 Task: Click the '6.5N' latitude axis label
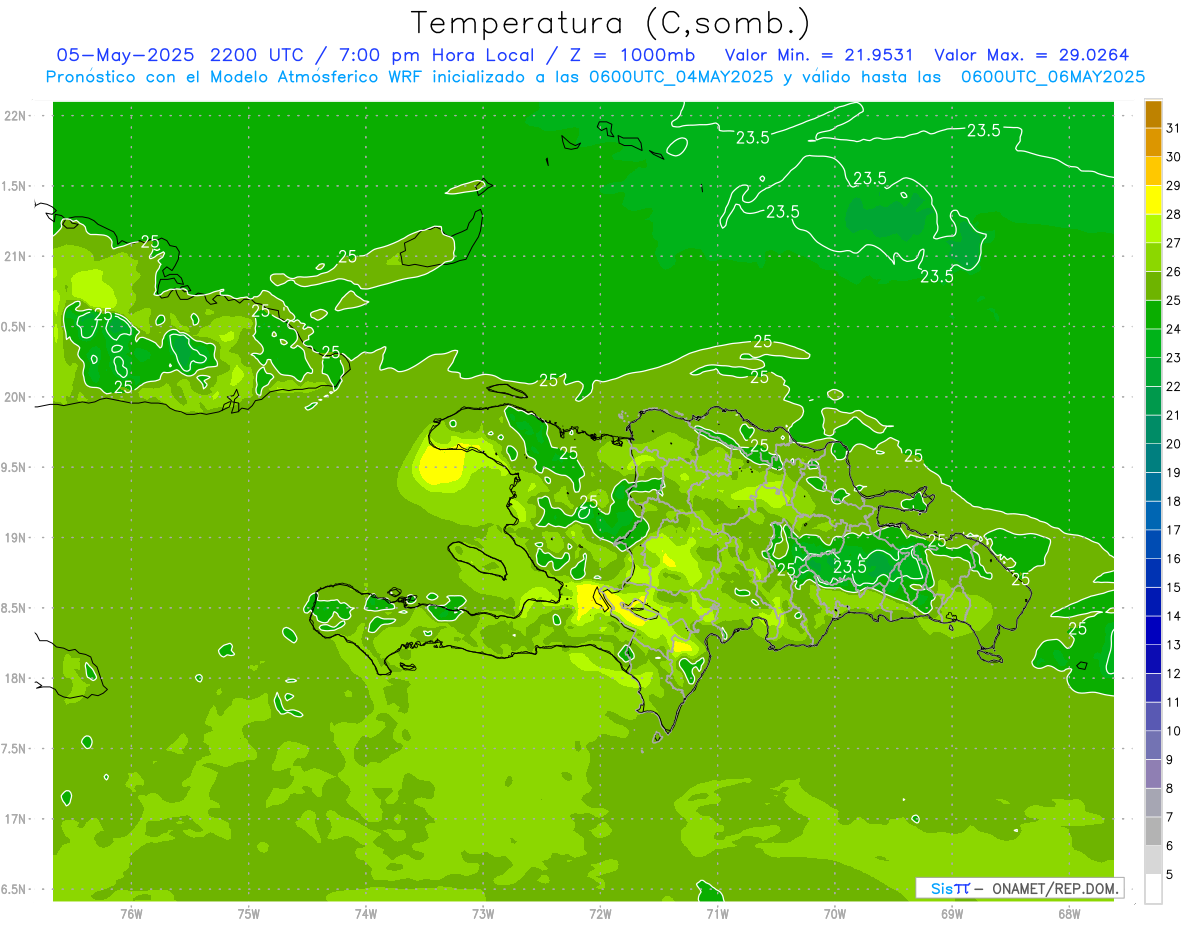pos(14,890)
